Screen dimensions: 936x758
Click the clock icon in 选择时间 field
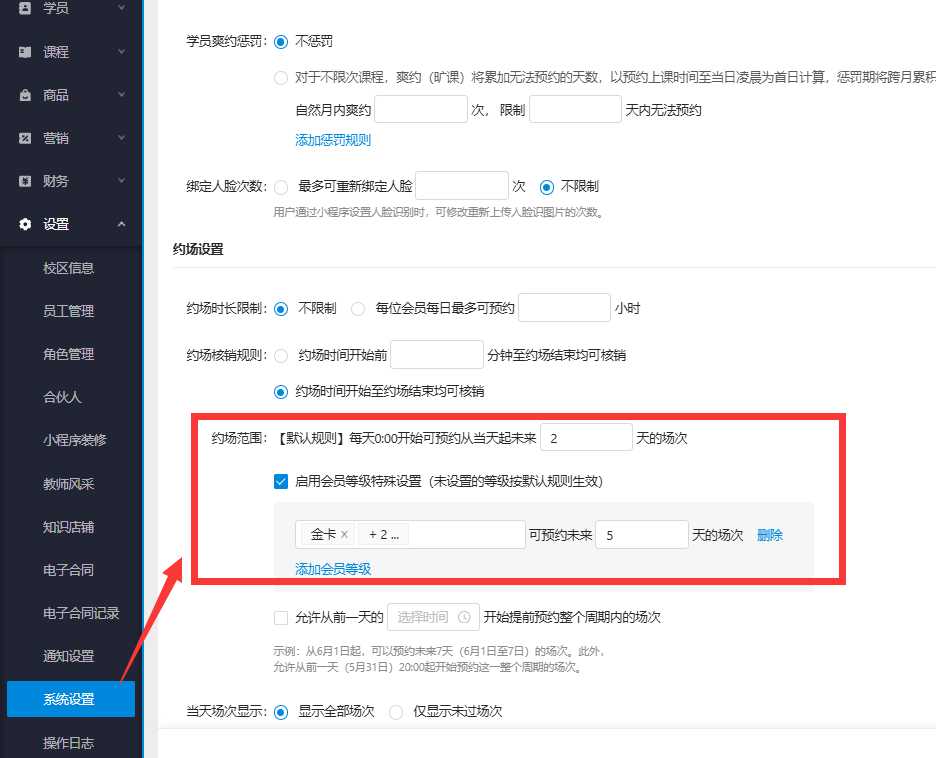point(462,617)
